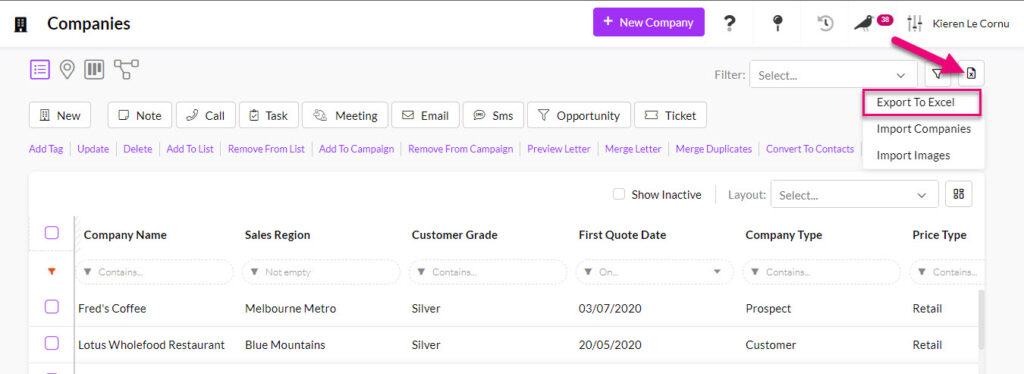Click the funnel filter icon button
The height and width of the screenshot is (374, 1024).
click(x=938, y=74)
